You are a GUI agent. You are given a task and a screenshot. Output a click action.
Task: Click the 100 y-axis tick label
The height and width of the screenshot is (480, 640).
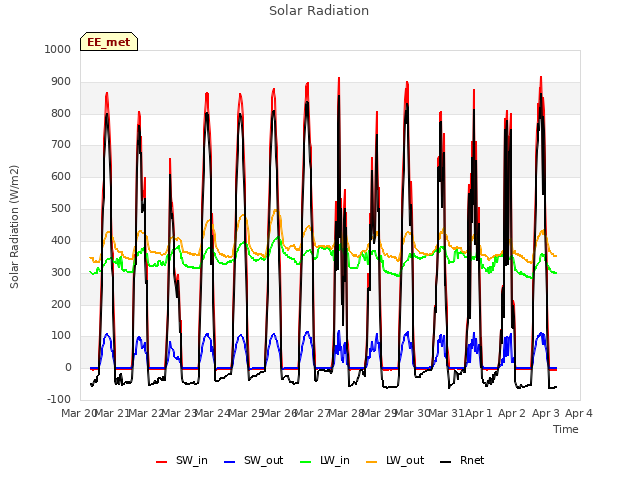pyautogui.click(x=61, y=336)
